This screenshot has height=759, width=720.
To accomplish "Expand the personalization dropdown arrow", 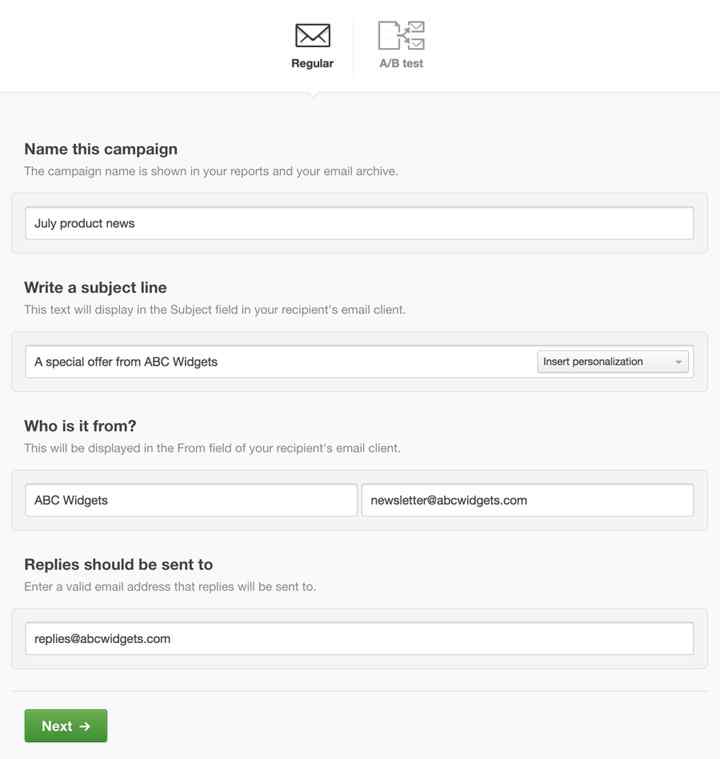I will [678, 362].
